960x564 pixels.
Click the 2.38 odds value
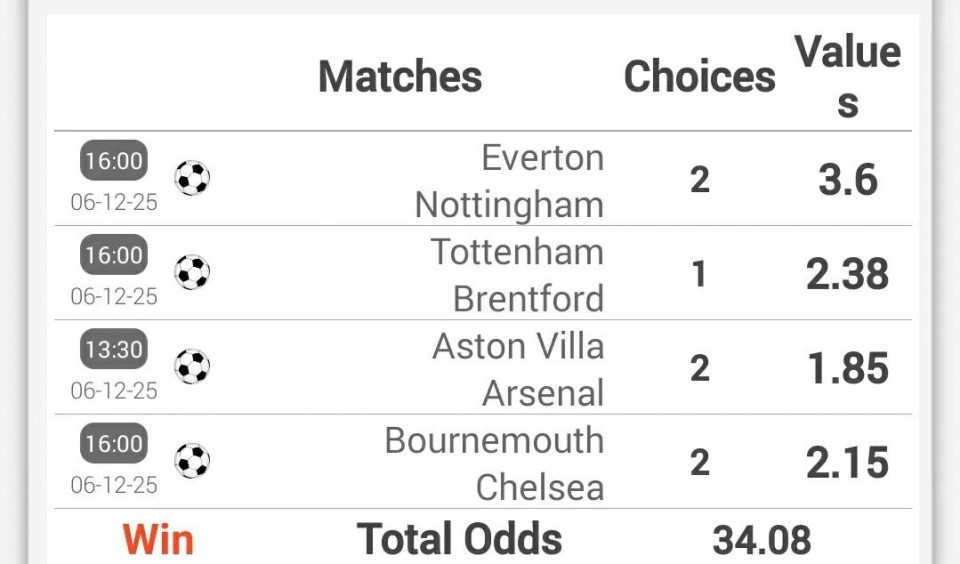pos(848,274)
